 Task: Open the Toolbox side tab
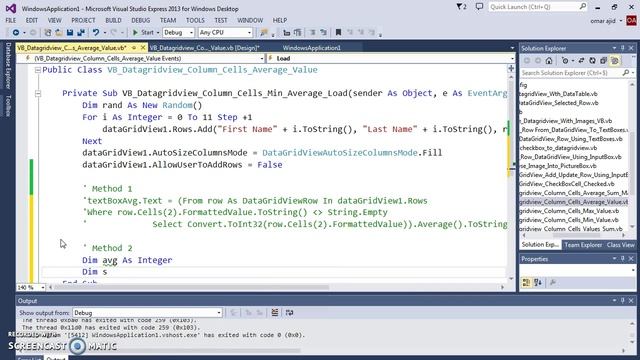click(x=8, y=106)
